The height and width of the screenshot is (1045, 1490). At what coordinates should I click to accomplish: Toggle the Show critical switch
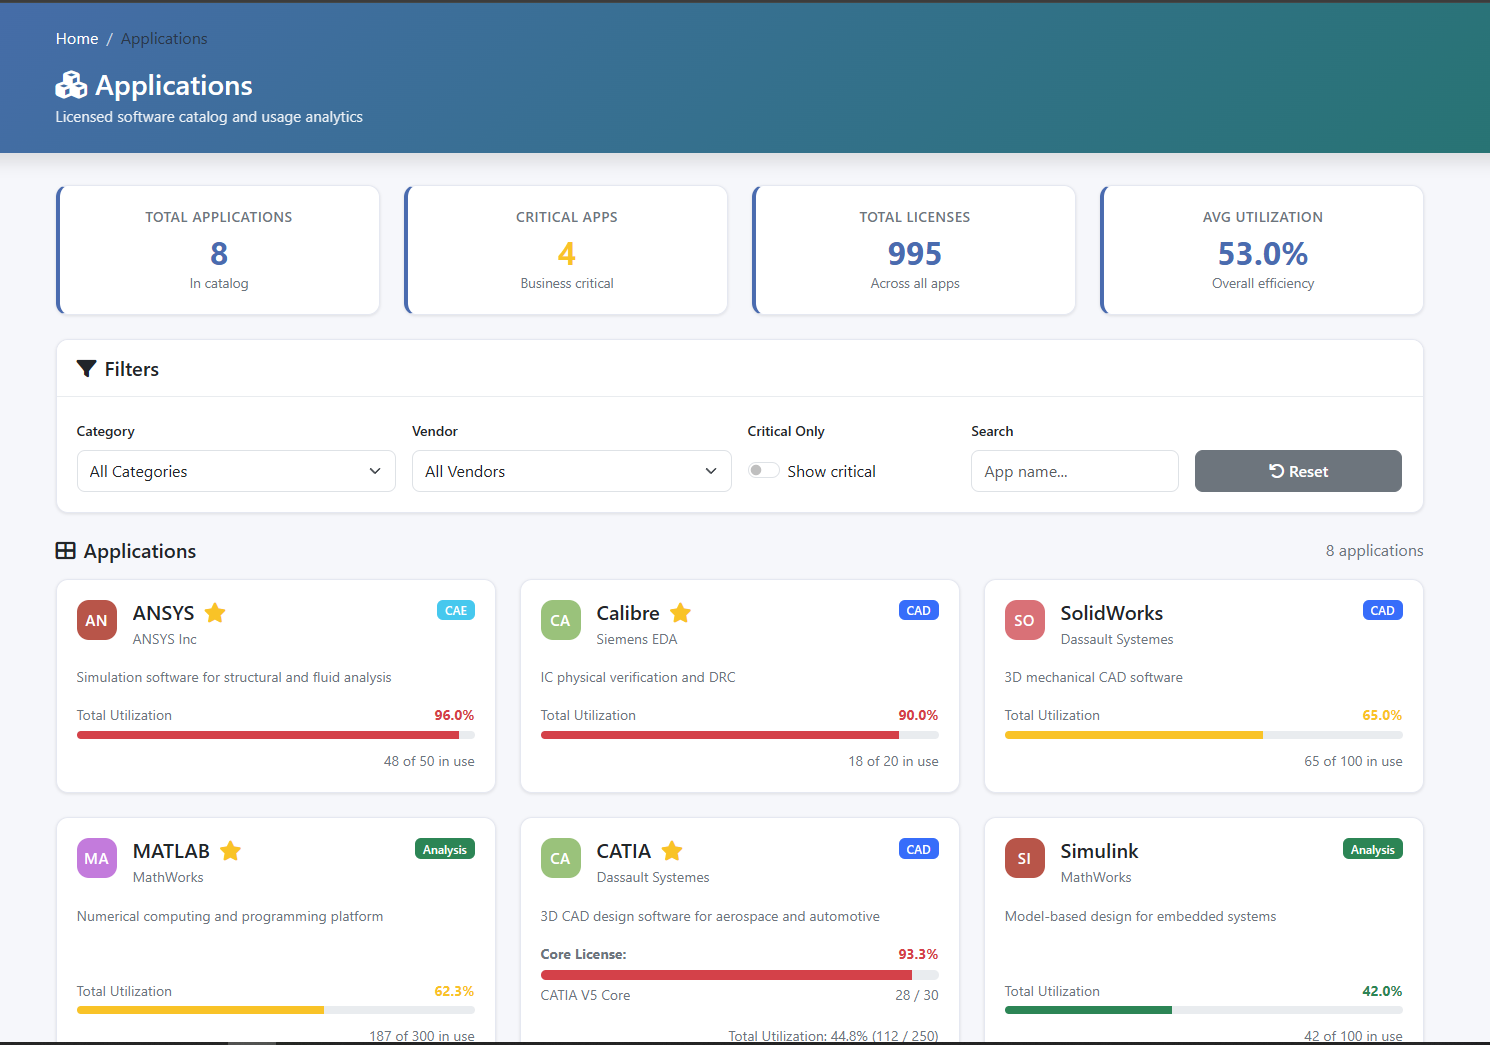click(x=763, y=469)
